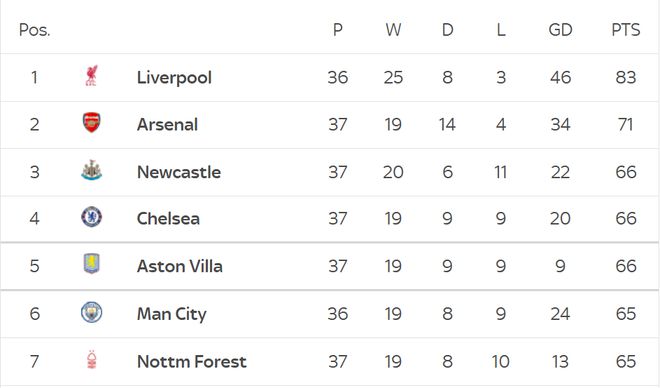Open the Man City team link
This screenshot has height=388, width=660.
pyautogui.click(x=172, y=314)
